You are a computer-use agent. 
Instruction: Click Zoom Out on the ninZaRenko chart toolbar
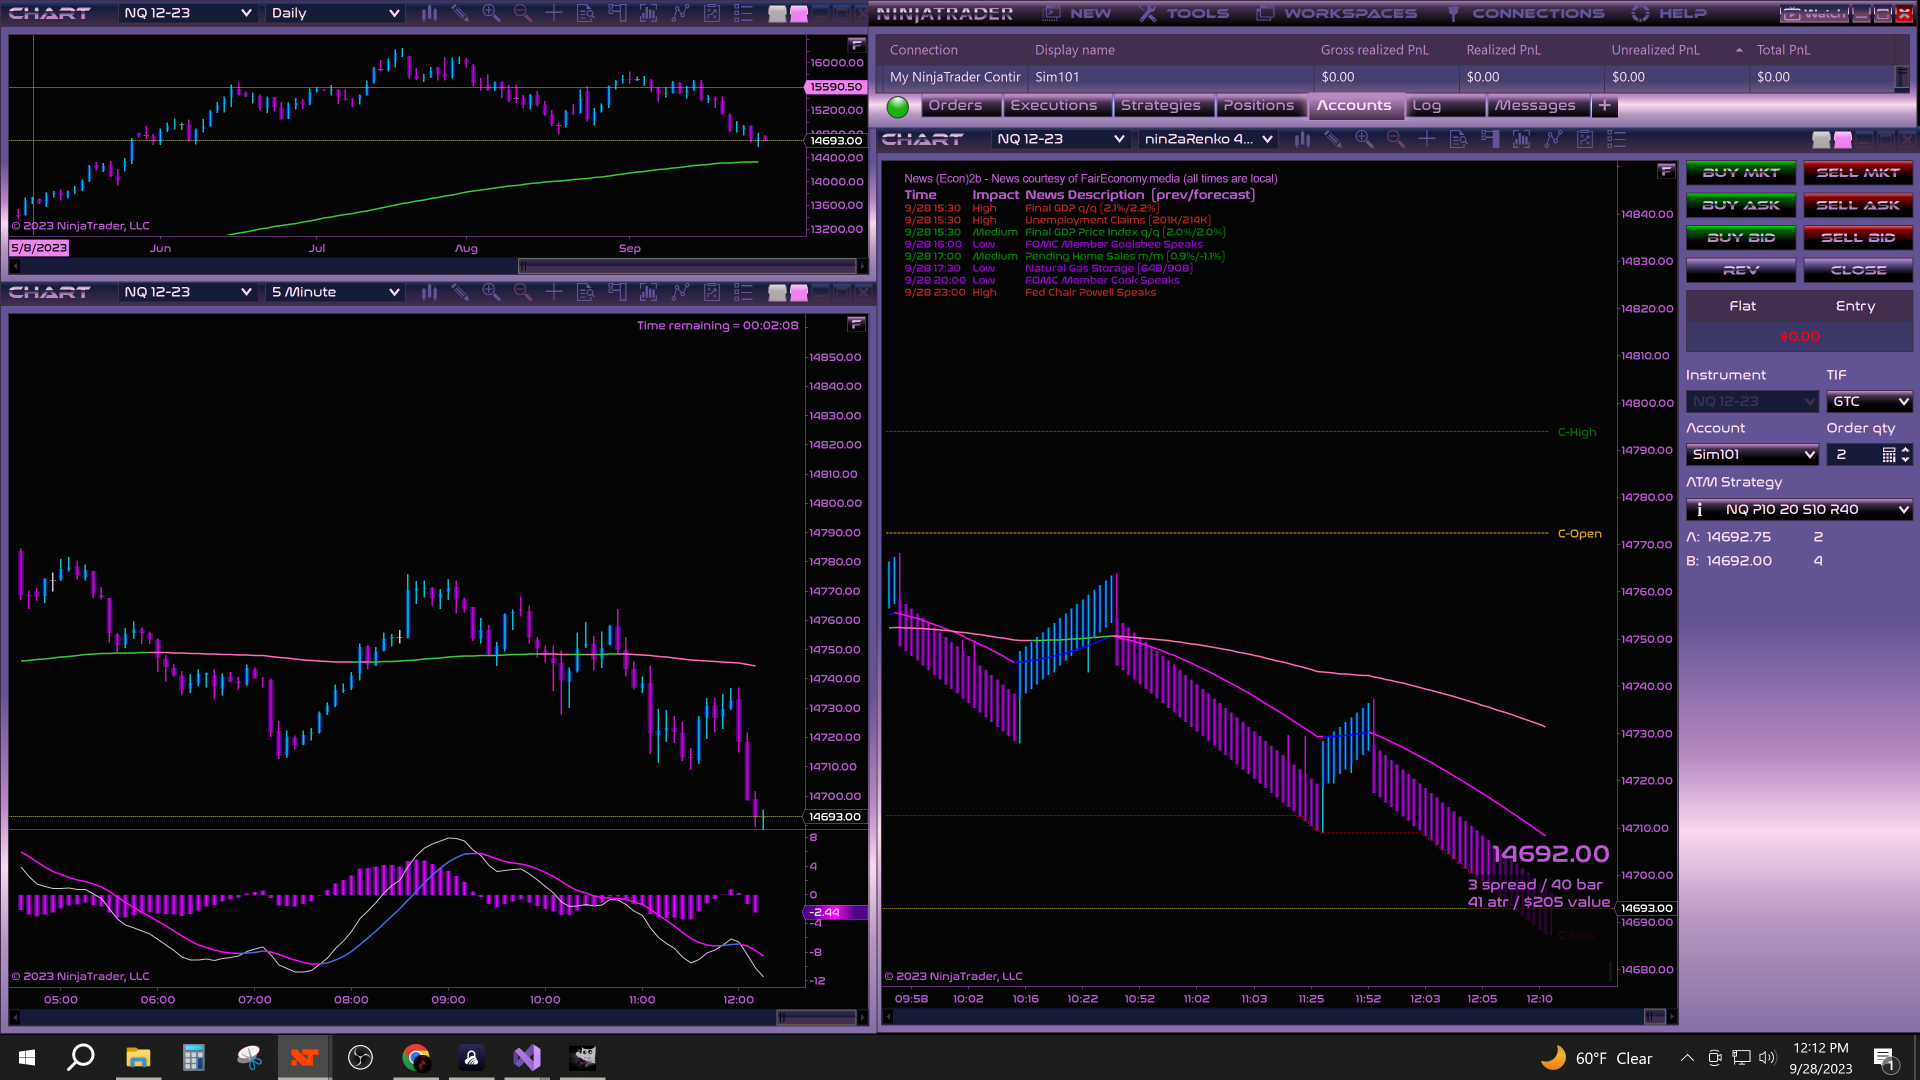1396,139
